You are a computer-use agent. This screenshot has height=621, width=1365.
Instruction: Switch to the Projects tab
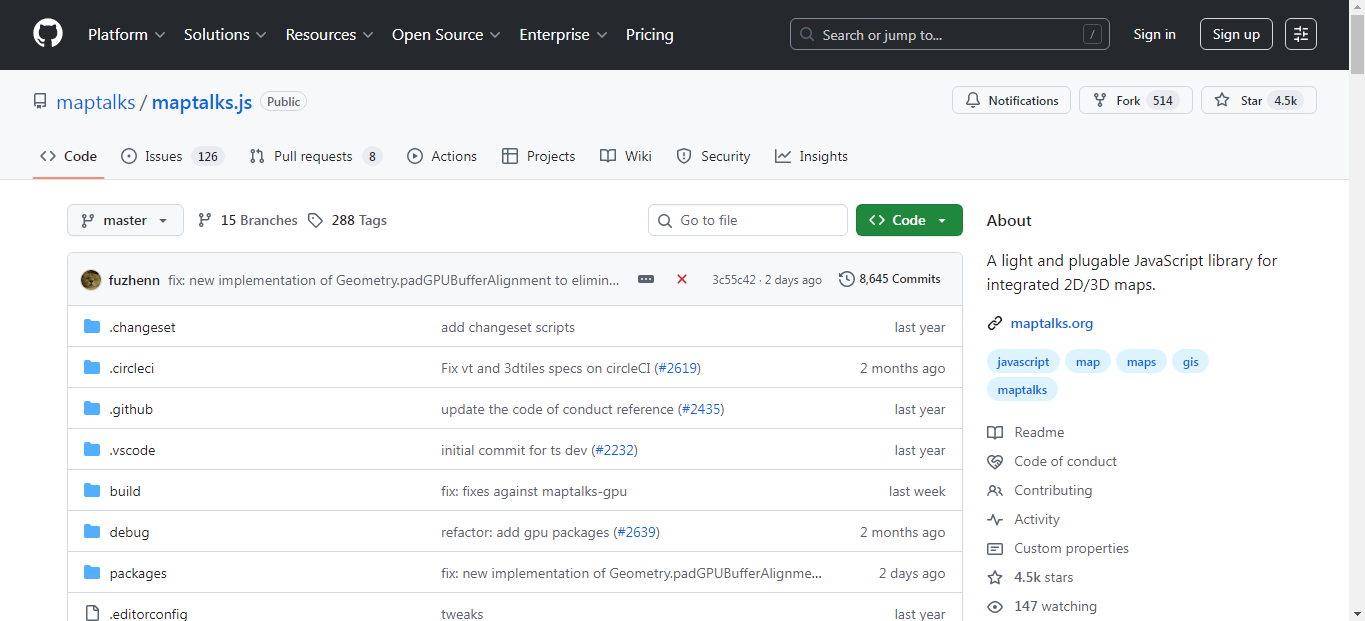[x=538, y=156]
